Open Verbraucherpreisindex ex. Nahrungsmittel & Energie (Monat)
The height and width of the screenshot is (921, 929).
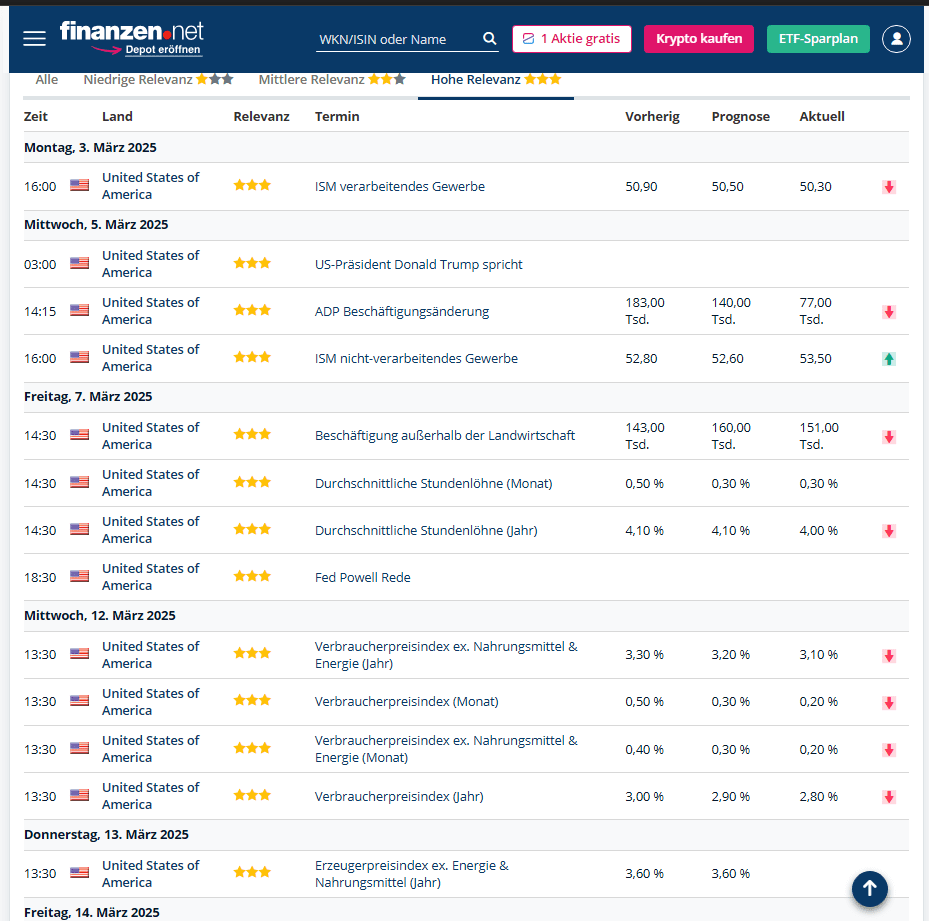(x=446, y=749)
